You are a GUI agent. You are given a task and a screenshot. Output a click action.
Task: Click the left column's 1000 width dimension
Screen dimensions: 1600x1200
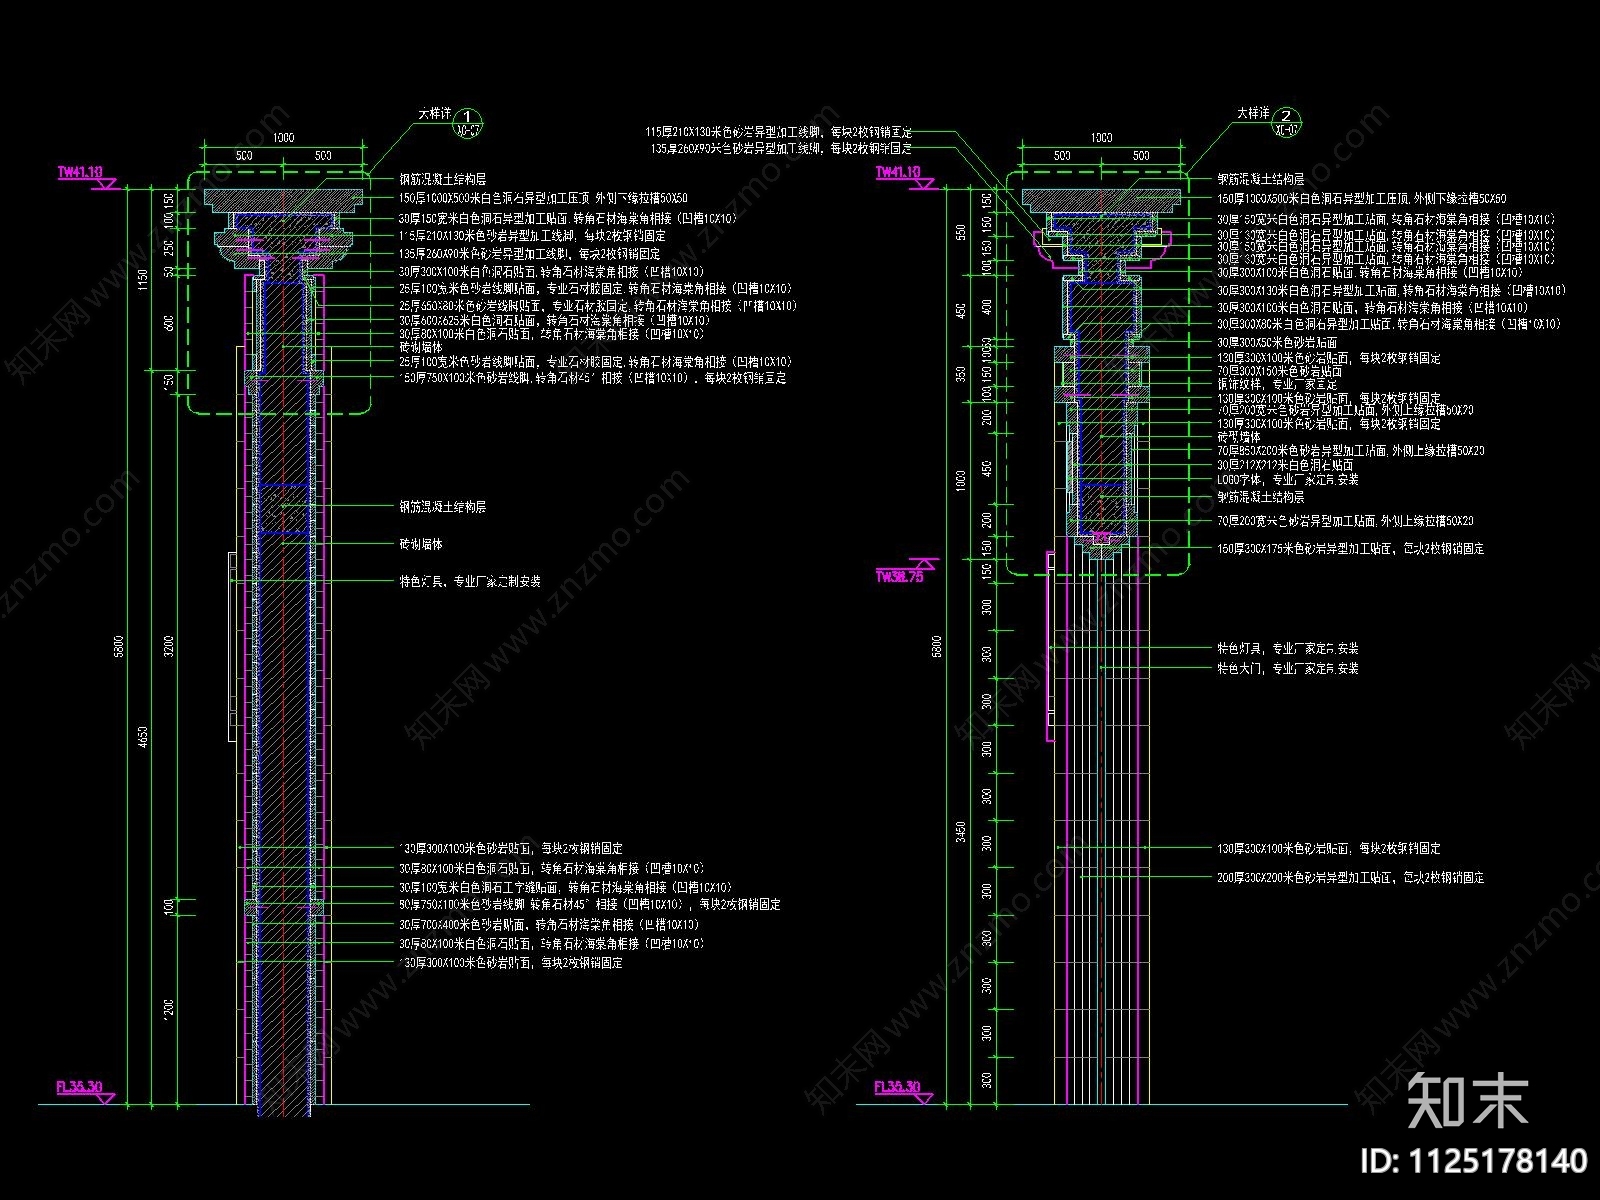click(x=283, y=137)
